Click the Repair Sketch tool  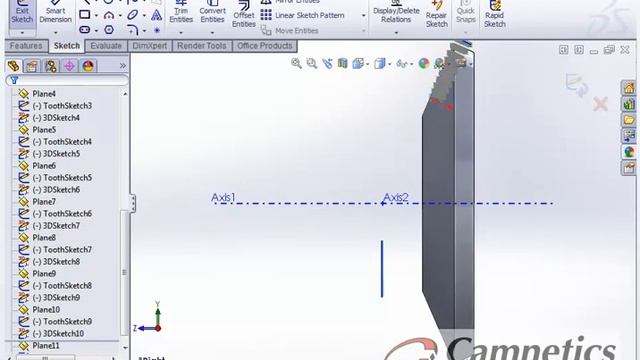[436, 15]
